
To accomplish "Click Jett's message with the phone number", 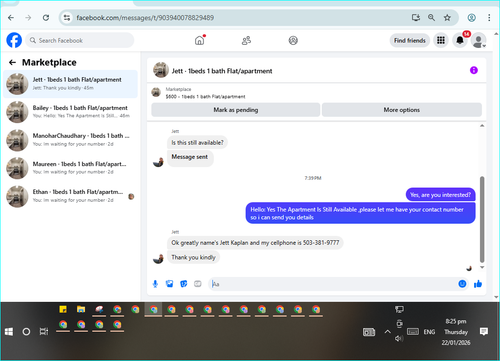I will [x=255, y=243].
